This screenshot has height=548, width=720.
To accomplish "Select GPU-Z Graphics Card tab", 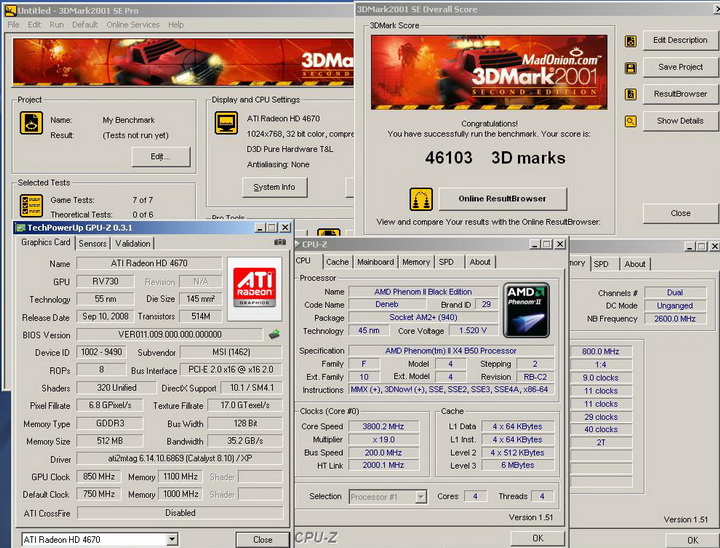I will point(45,242).
